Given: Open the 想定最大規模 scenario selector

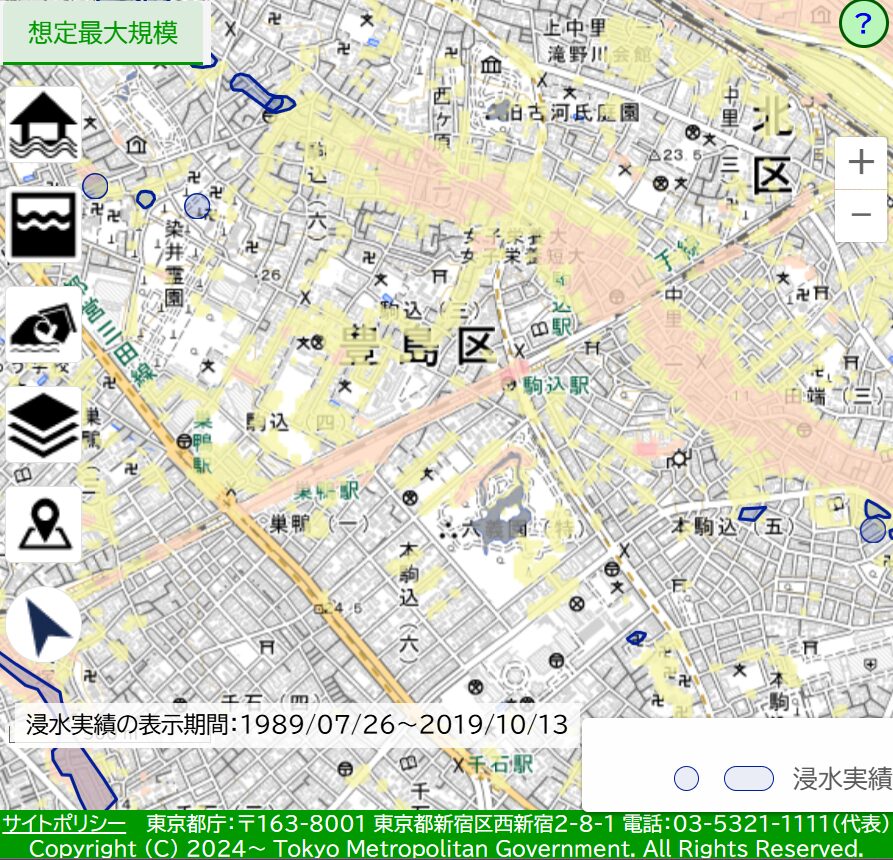Looking at the screenshot, I should click(x=104, y=33).
